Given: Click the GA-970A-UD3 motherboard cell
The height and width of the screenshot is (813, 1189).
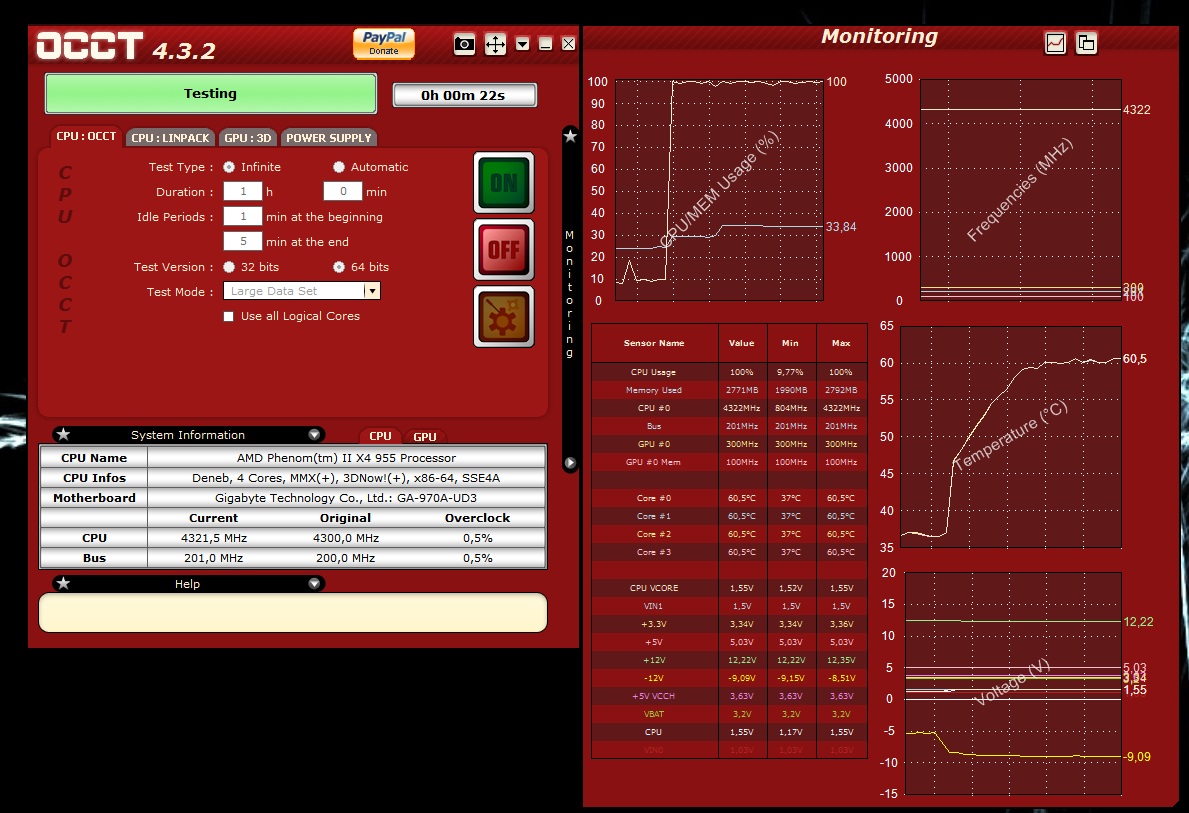Looking at the screenshot, I should (347, 498).
